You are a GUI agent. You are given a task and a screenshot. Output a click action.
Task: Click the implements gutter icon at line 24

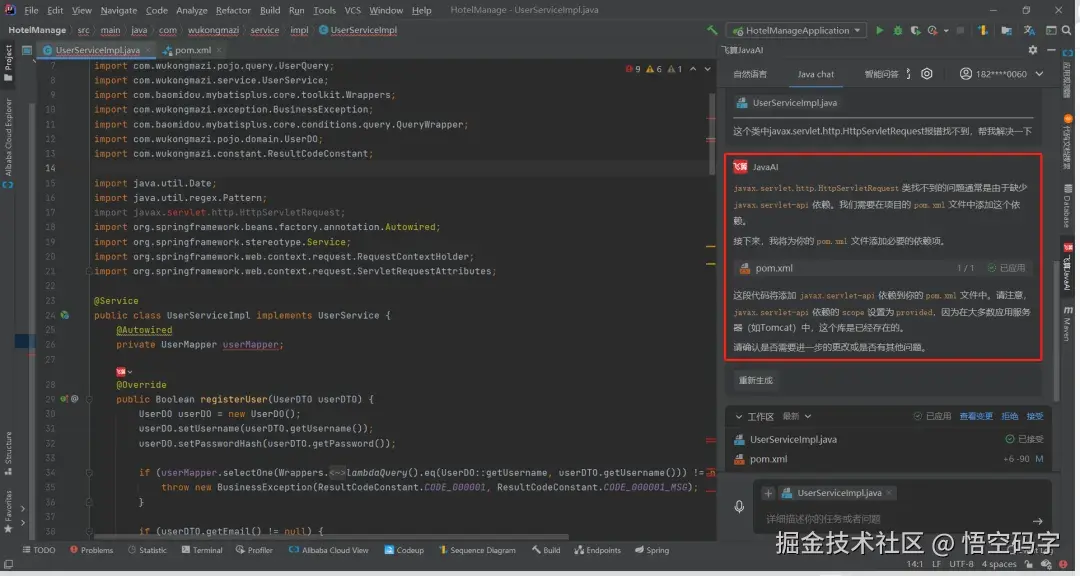click(64, 315)
